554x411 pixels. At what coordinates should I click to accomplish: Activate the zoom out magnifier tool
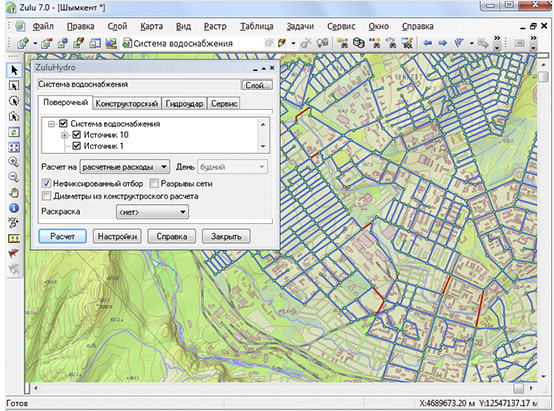tap(14, 177)
